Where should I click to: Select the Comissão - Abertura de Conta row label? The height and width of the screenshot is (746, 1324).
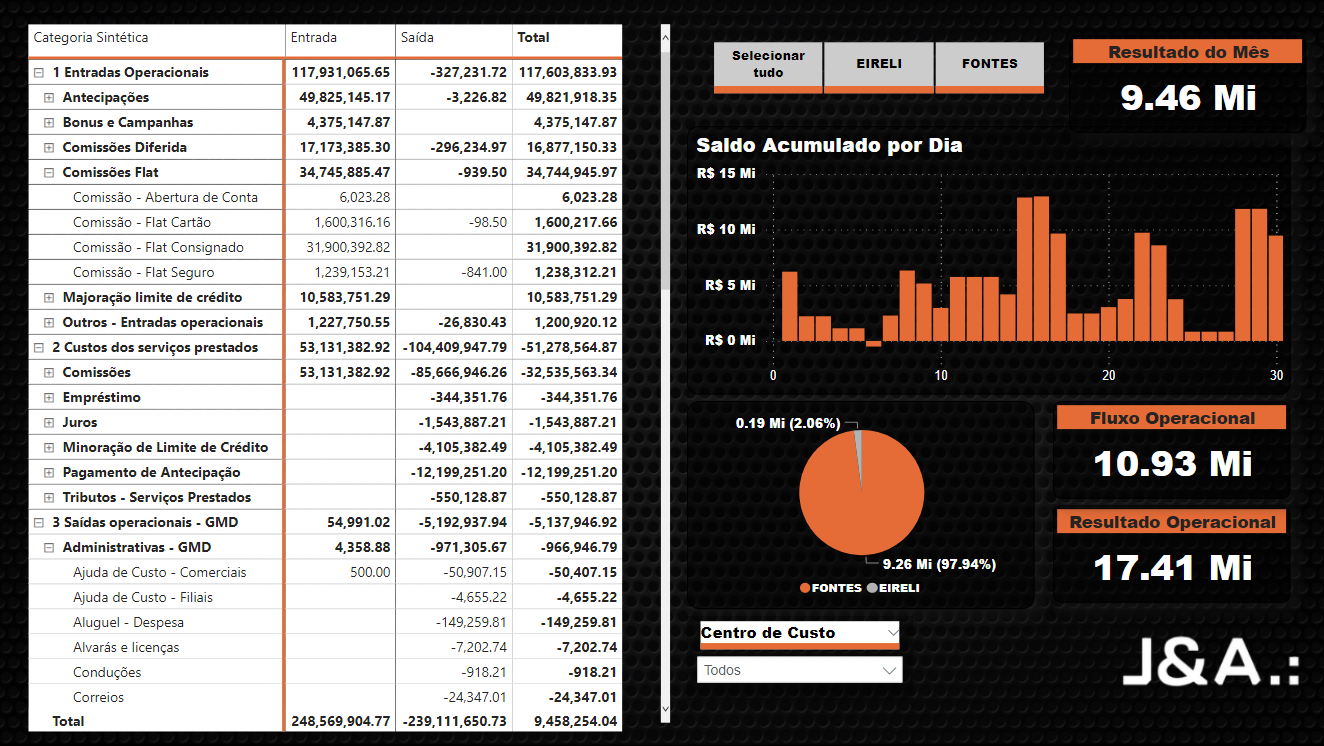point(165,198)
